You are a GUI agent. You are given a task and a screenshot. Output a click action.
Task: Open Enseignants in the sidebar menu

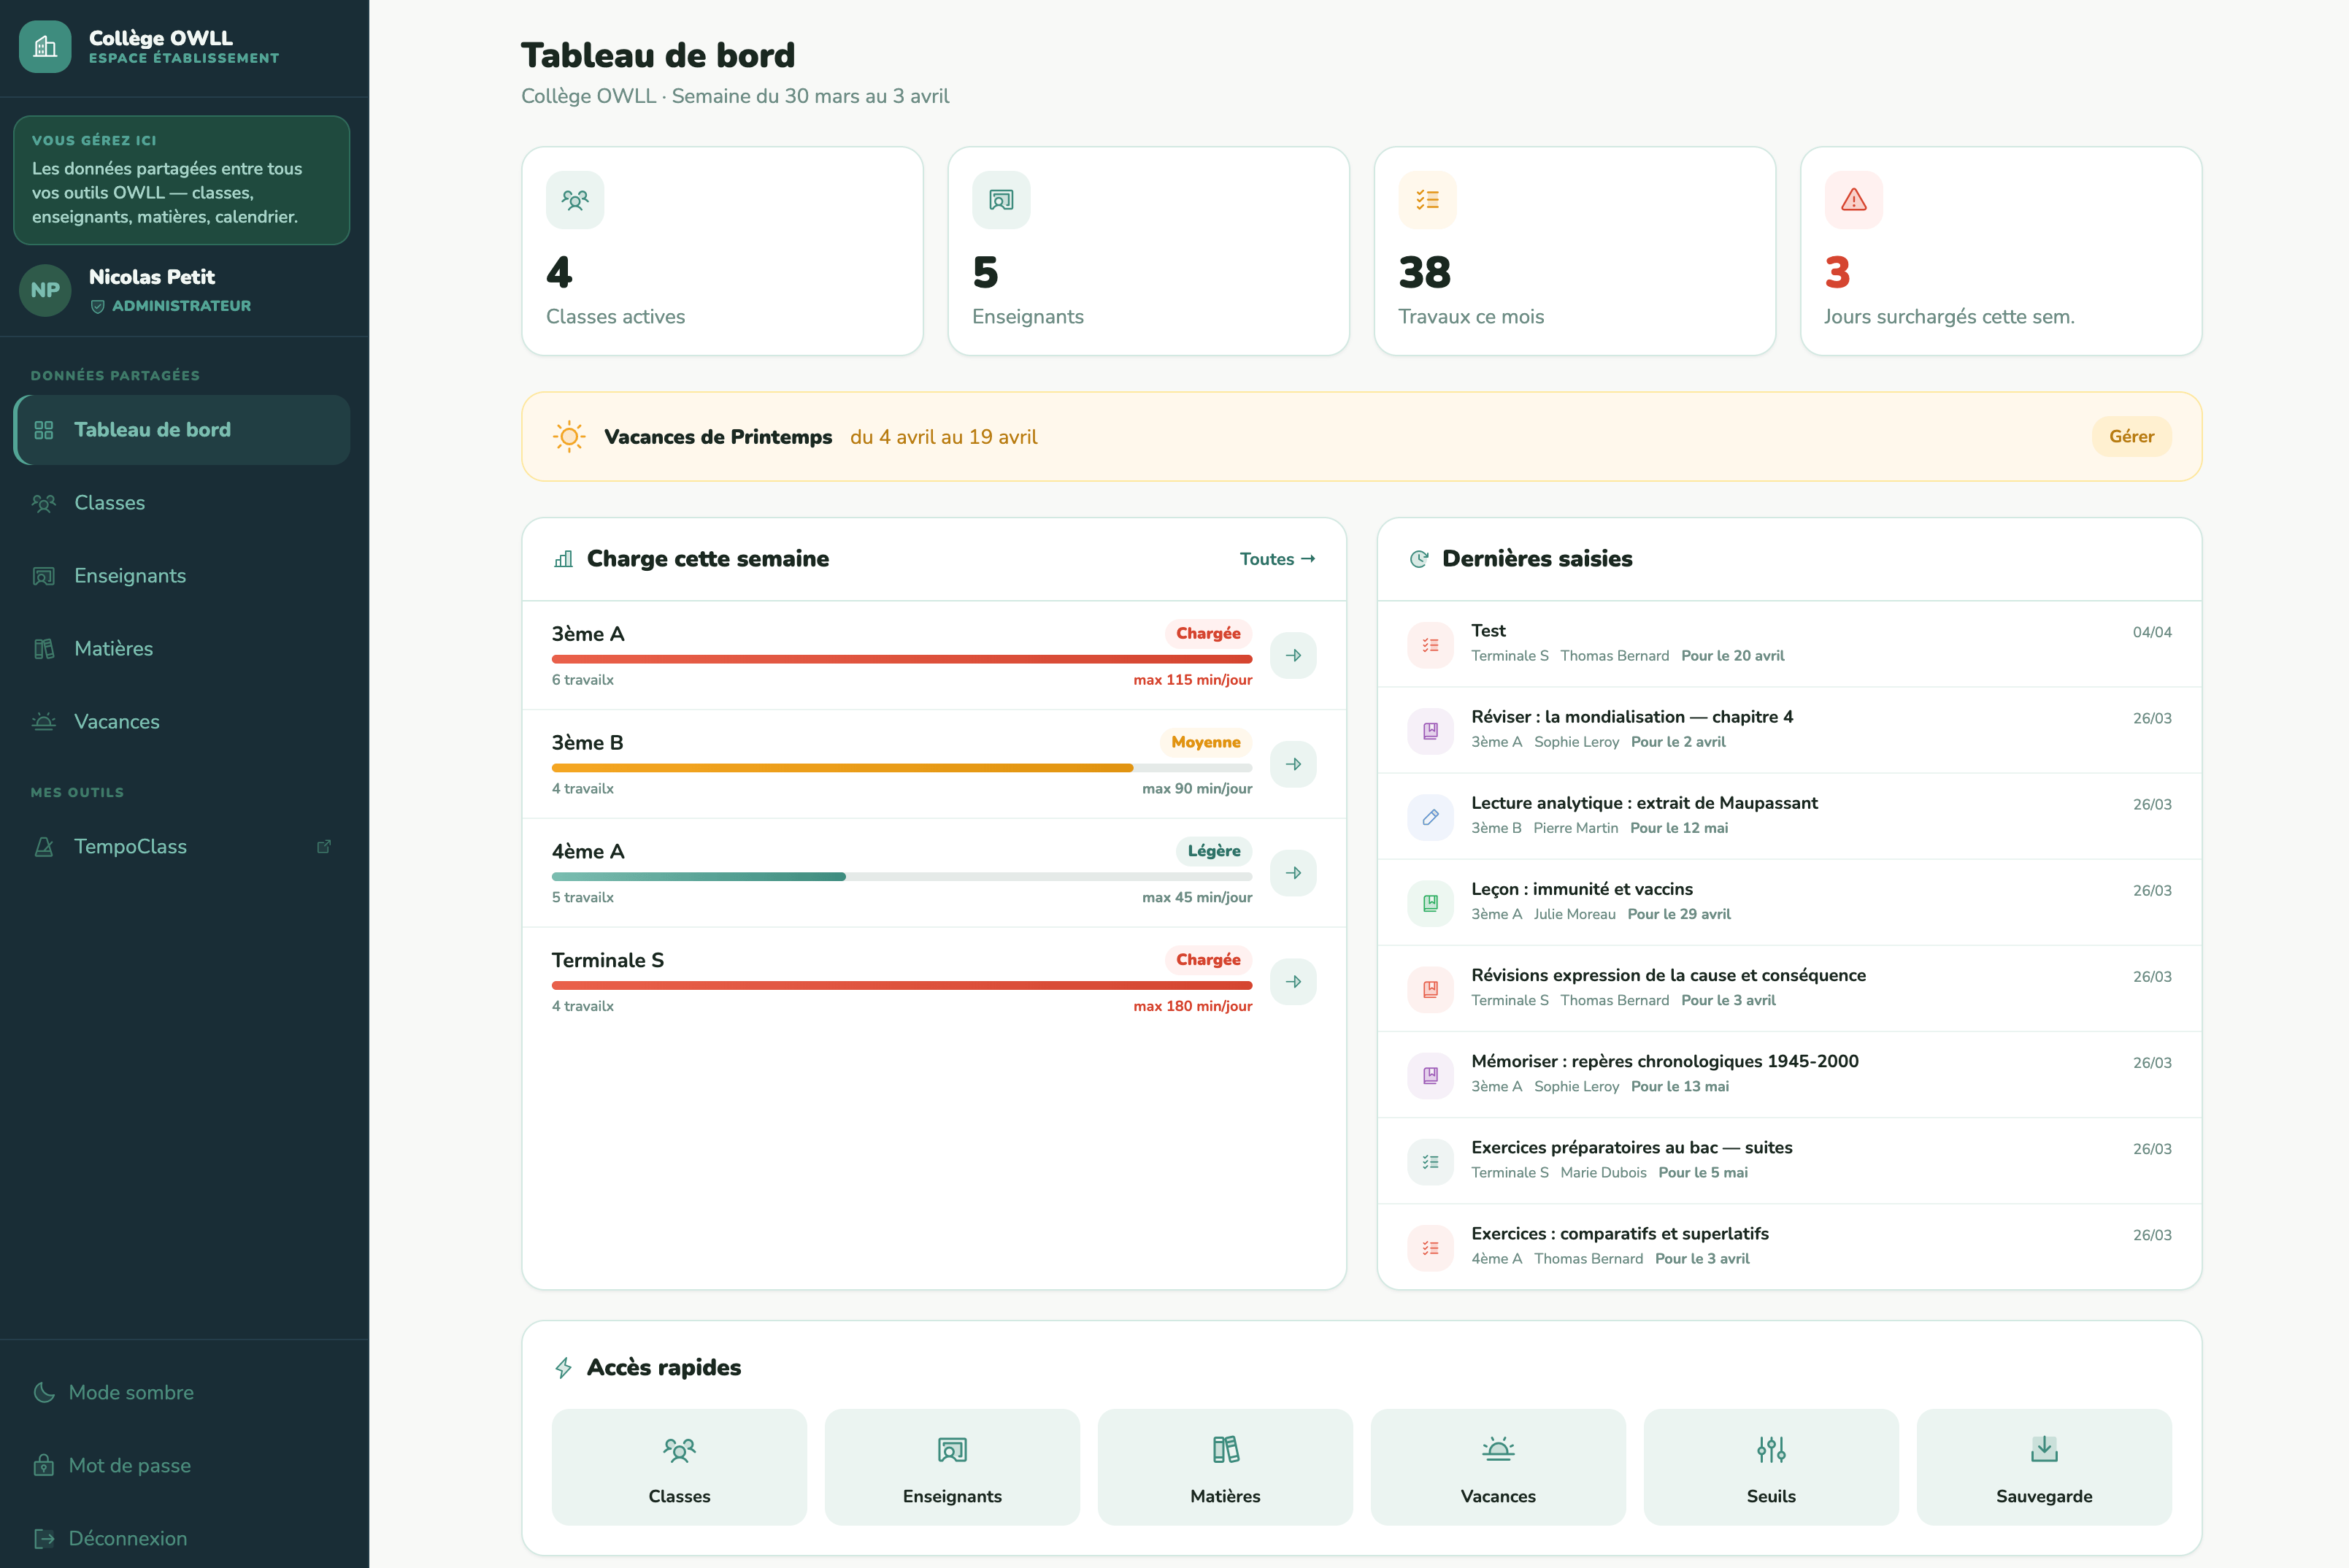tap(182, 576)
